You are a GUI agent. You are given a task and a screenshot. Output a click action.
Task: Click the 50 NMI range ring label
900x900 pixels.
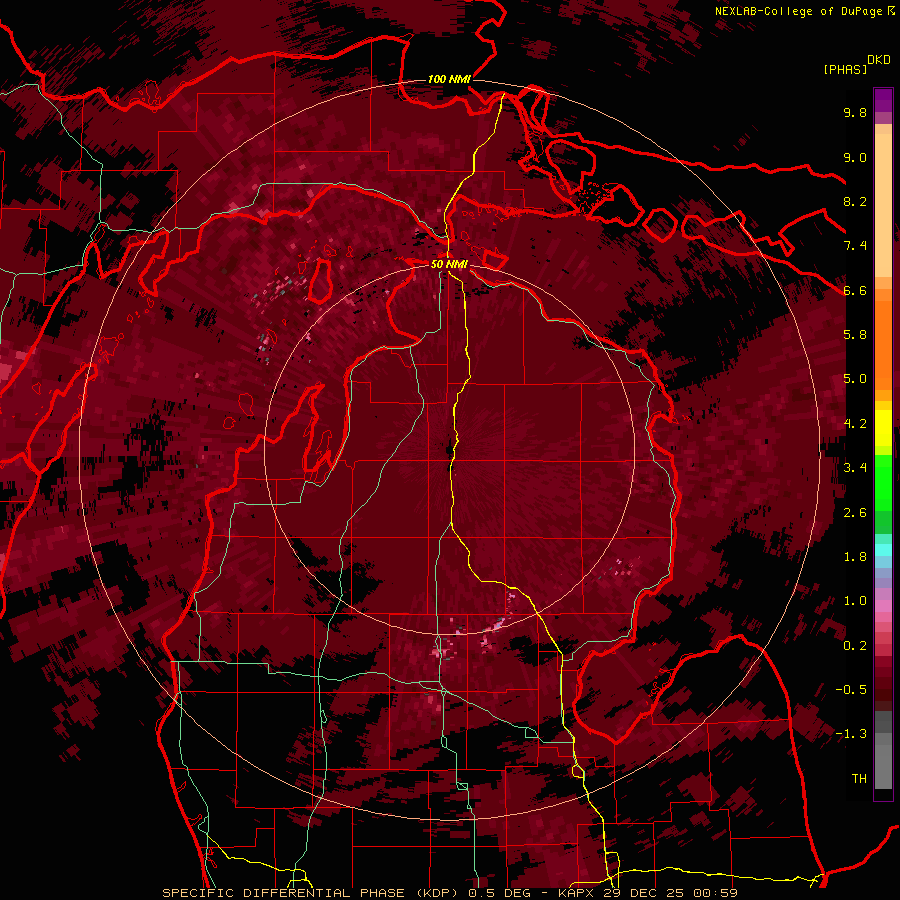pos(449,264)
